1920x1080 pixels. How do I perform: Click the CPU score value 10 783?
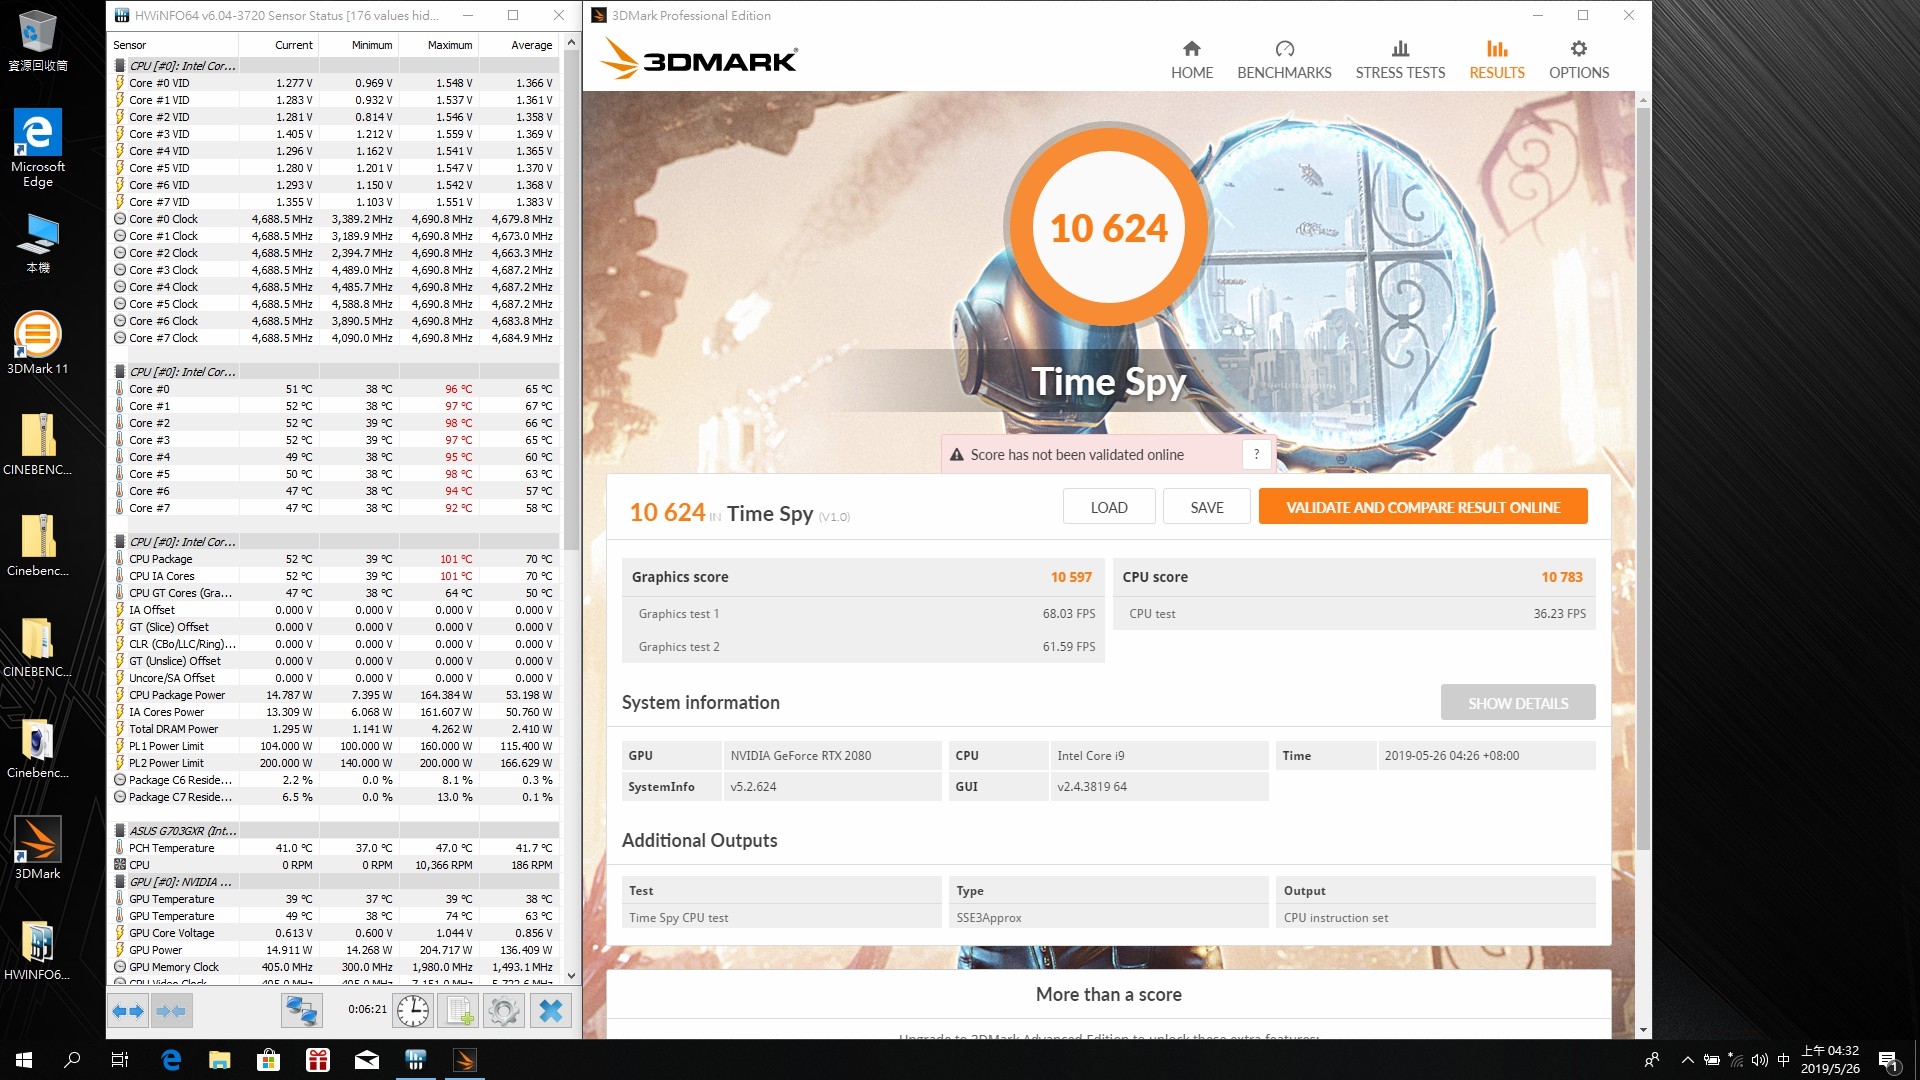point(1562,577)
